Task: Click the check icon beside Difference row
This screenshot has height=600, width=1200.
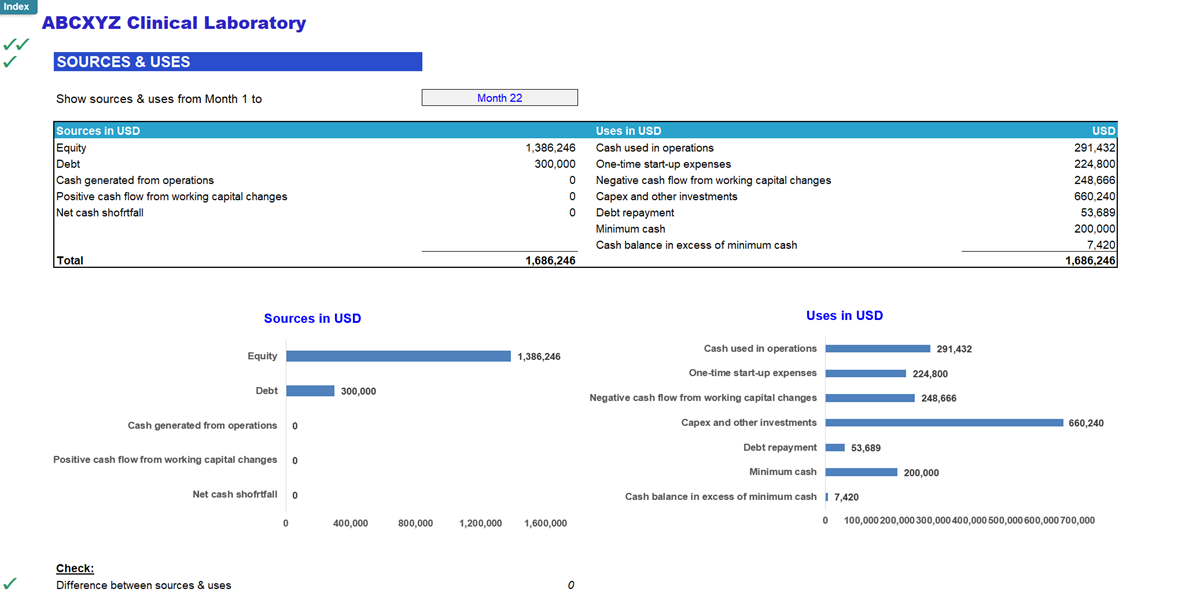Action: coord(10,584)
